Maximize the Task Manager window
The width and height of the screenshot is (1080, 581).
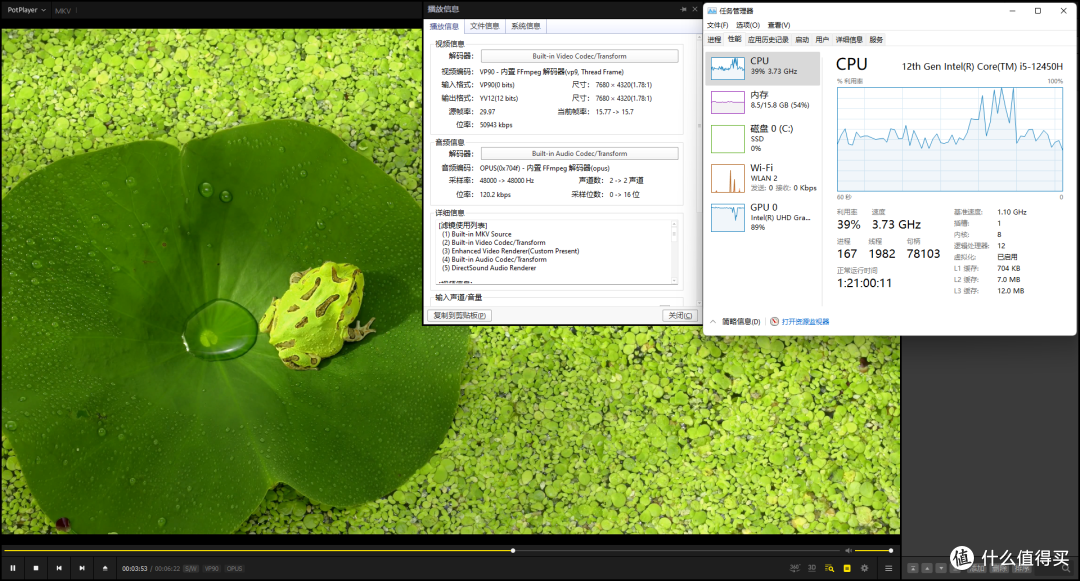coord(1038,10)
